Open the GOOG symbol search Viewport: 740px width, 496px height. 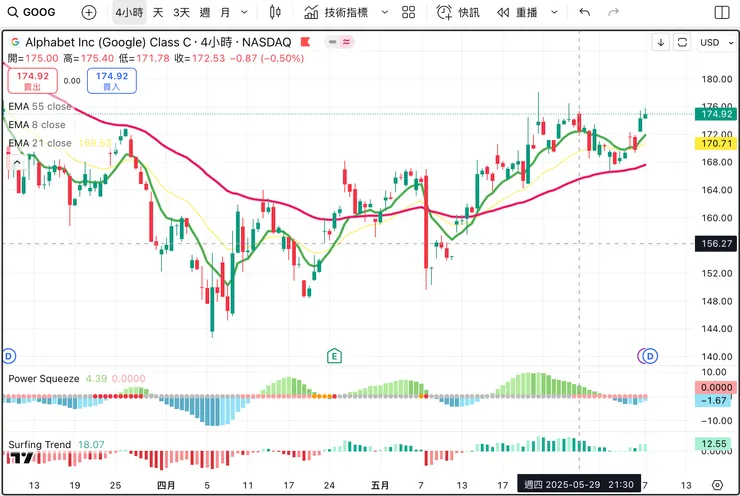32,12
